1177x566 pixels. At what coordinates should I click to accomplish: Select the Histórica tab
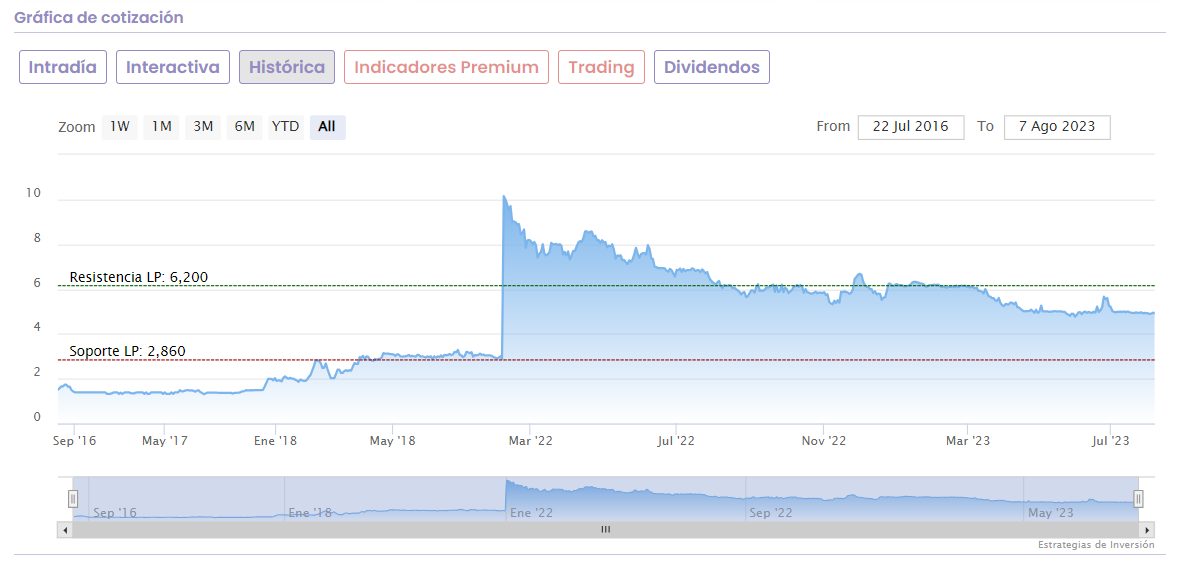(287, 67)
